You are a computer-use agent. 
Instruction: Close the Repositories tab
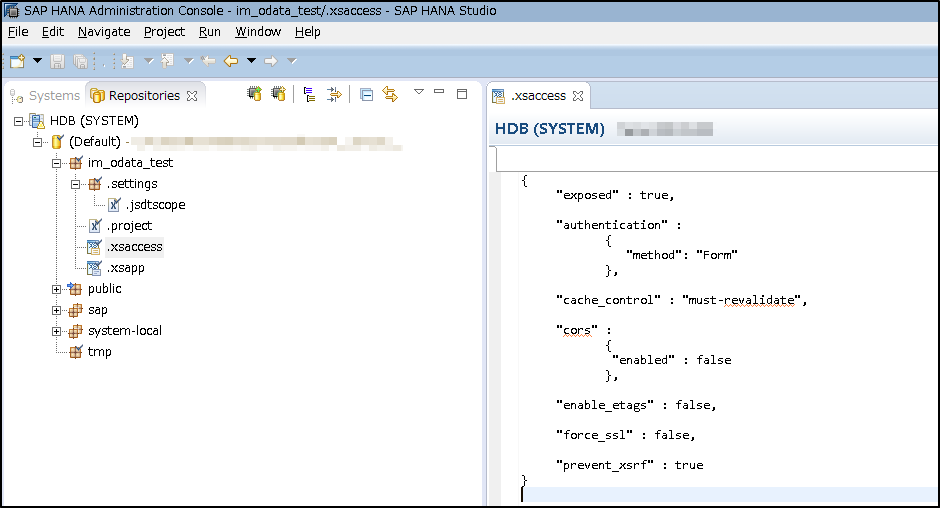coord(192,96)
